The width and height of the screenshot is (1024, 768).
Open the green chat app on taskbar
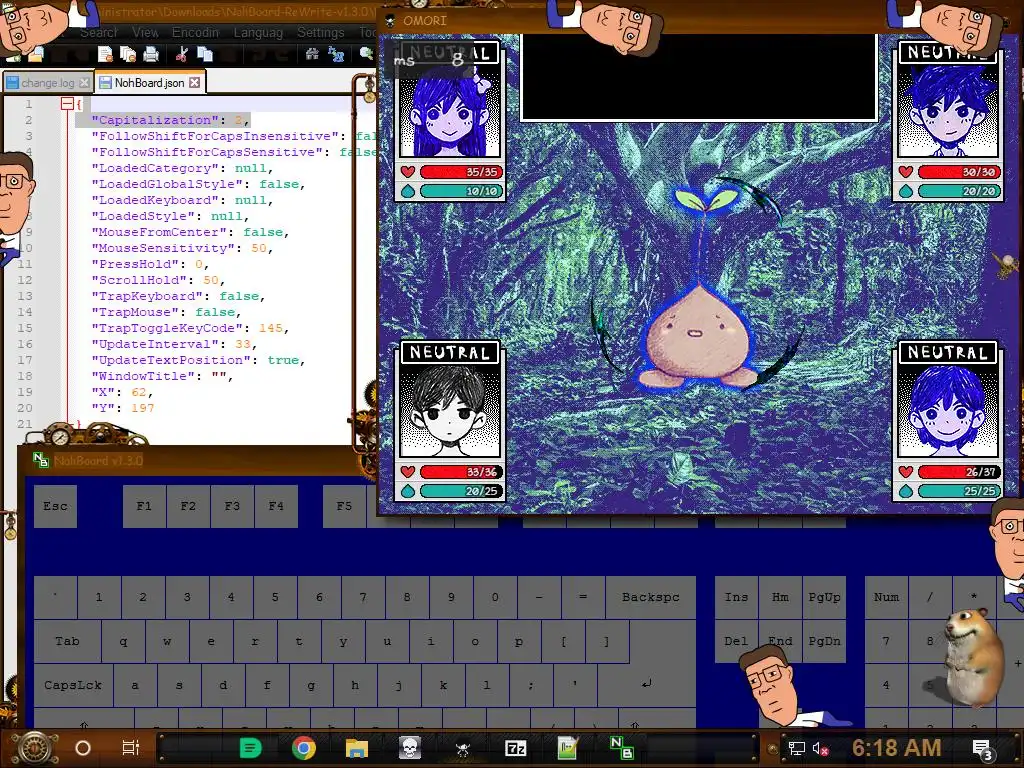pyautogui.click(x=250, y=748)
